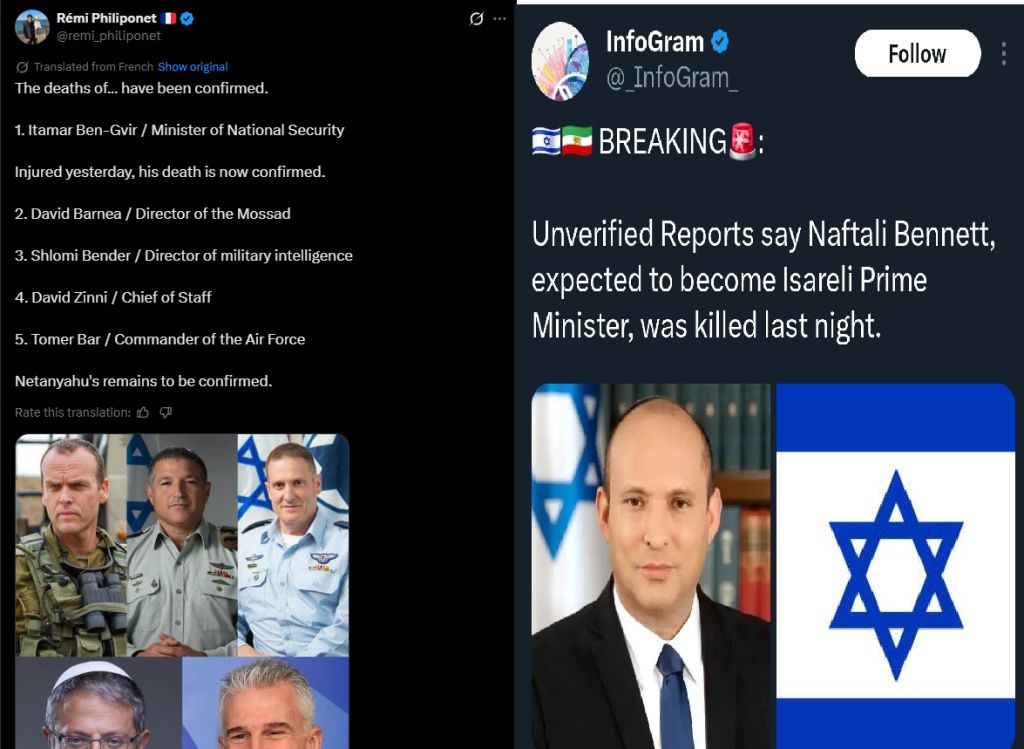Open the Air Force commander photo in blue uniform
The height and width of the screenshot is (749, 1024).
click(293, 545)
